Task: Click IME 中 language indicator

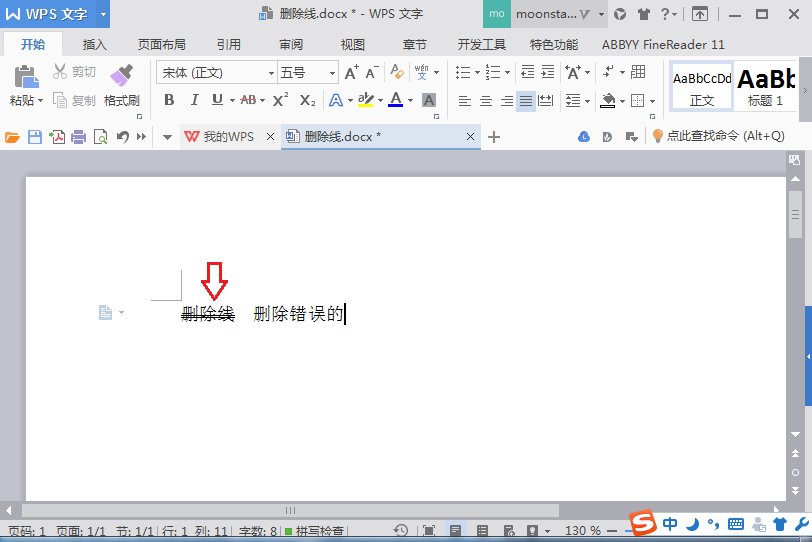Action: [670, 524]
